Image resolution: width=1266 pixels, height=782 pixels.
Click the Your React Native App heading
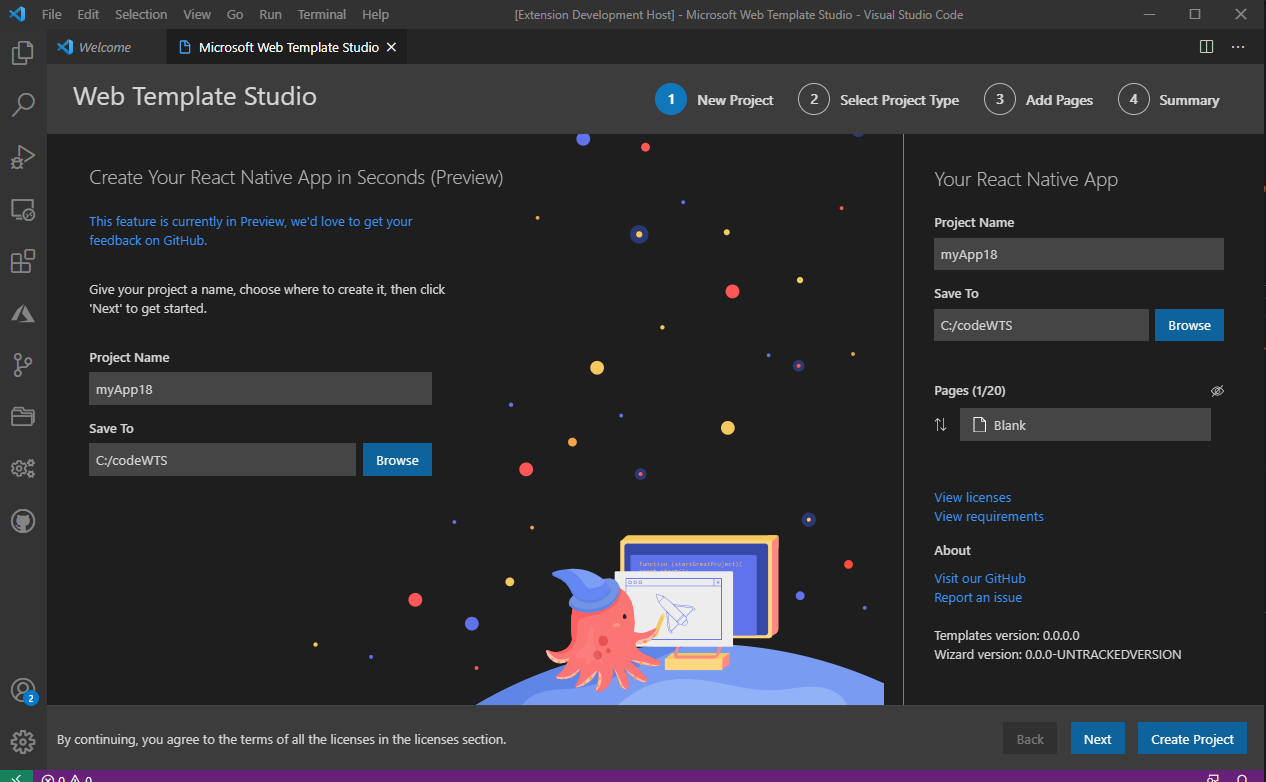1026,180
